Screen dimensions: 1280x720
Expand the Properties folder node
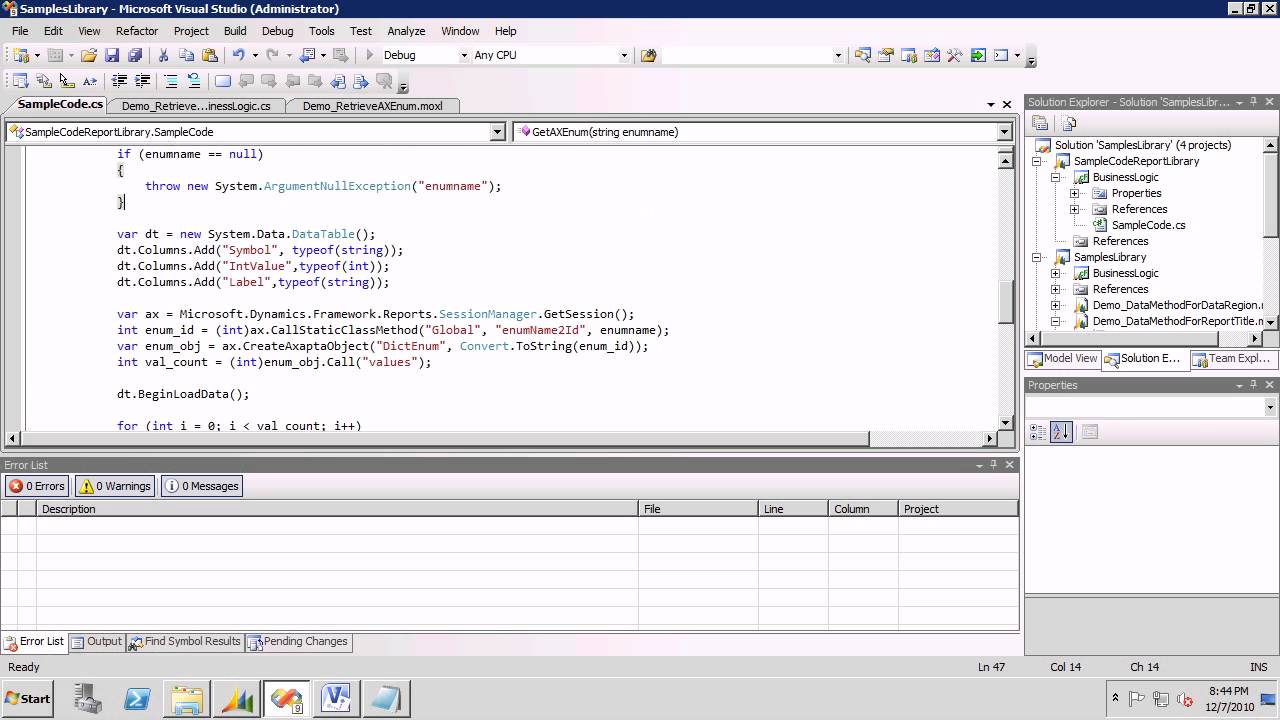[x=1075, y=193]
